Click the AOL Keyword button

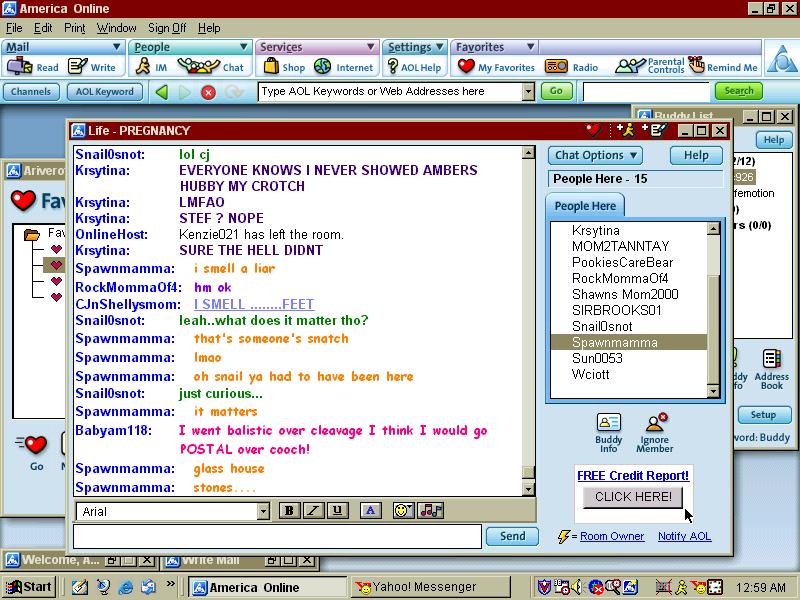coord(105,92)
